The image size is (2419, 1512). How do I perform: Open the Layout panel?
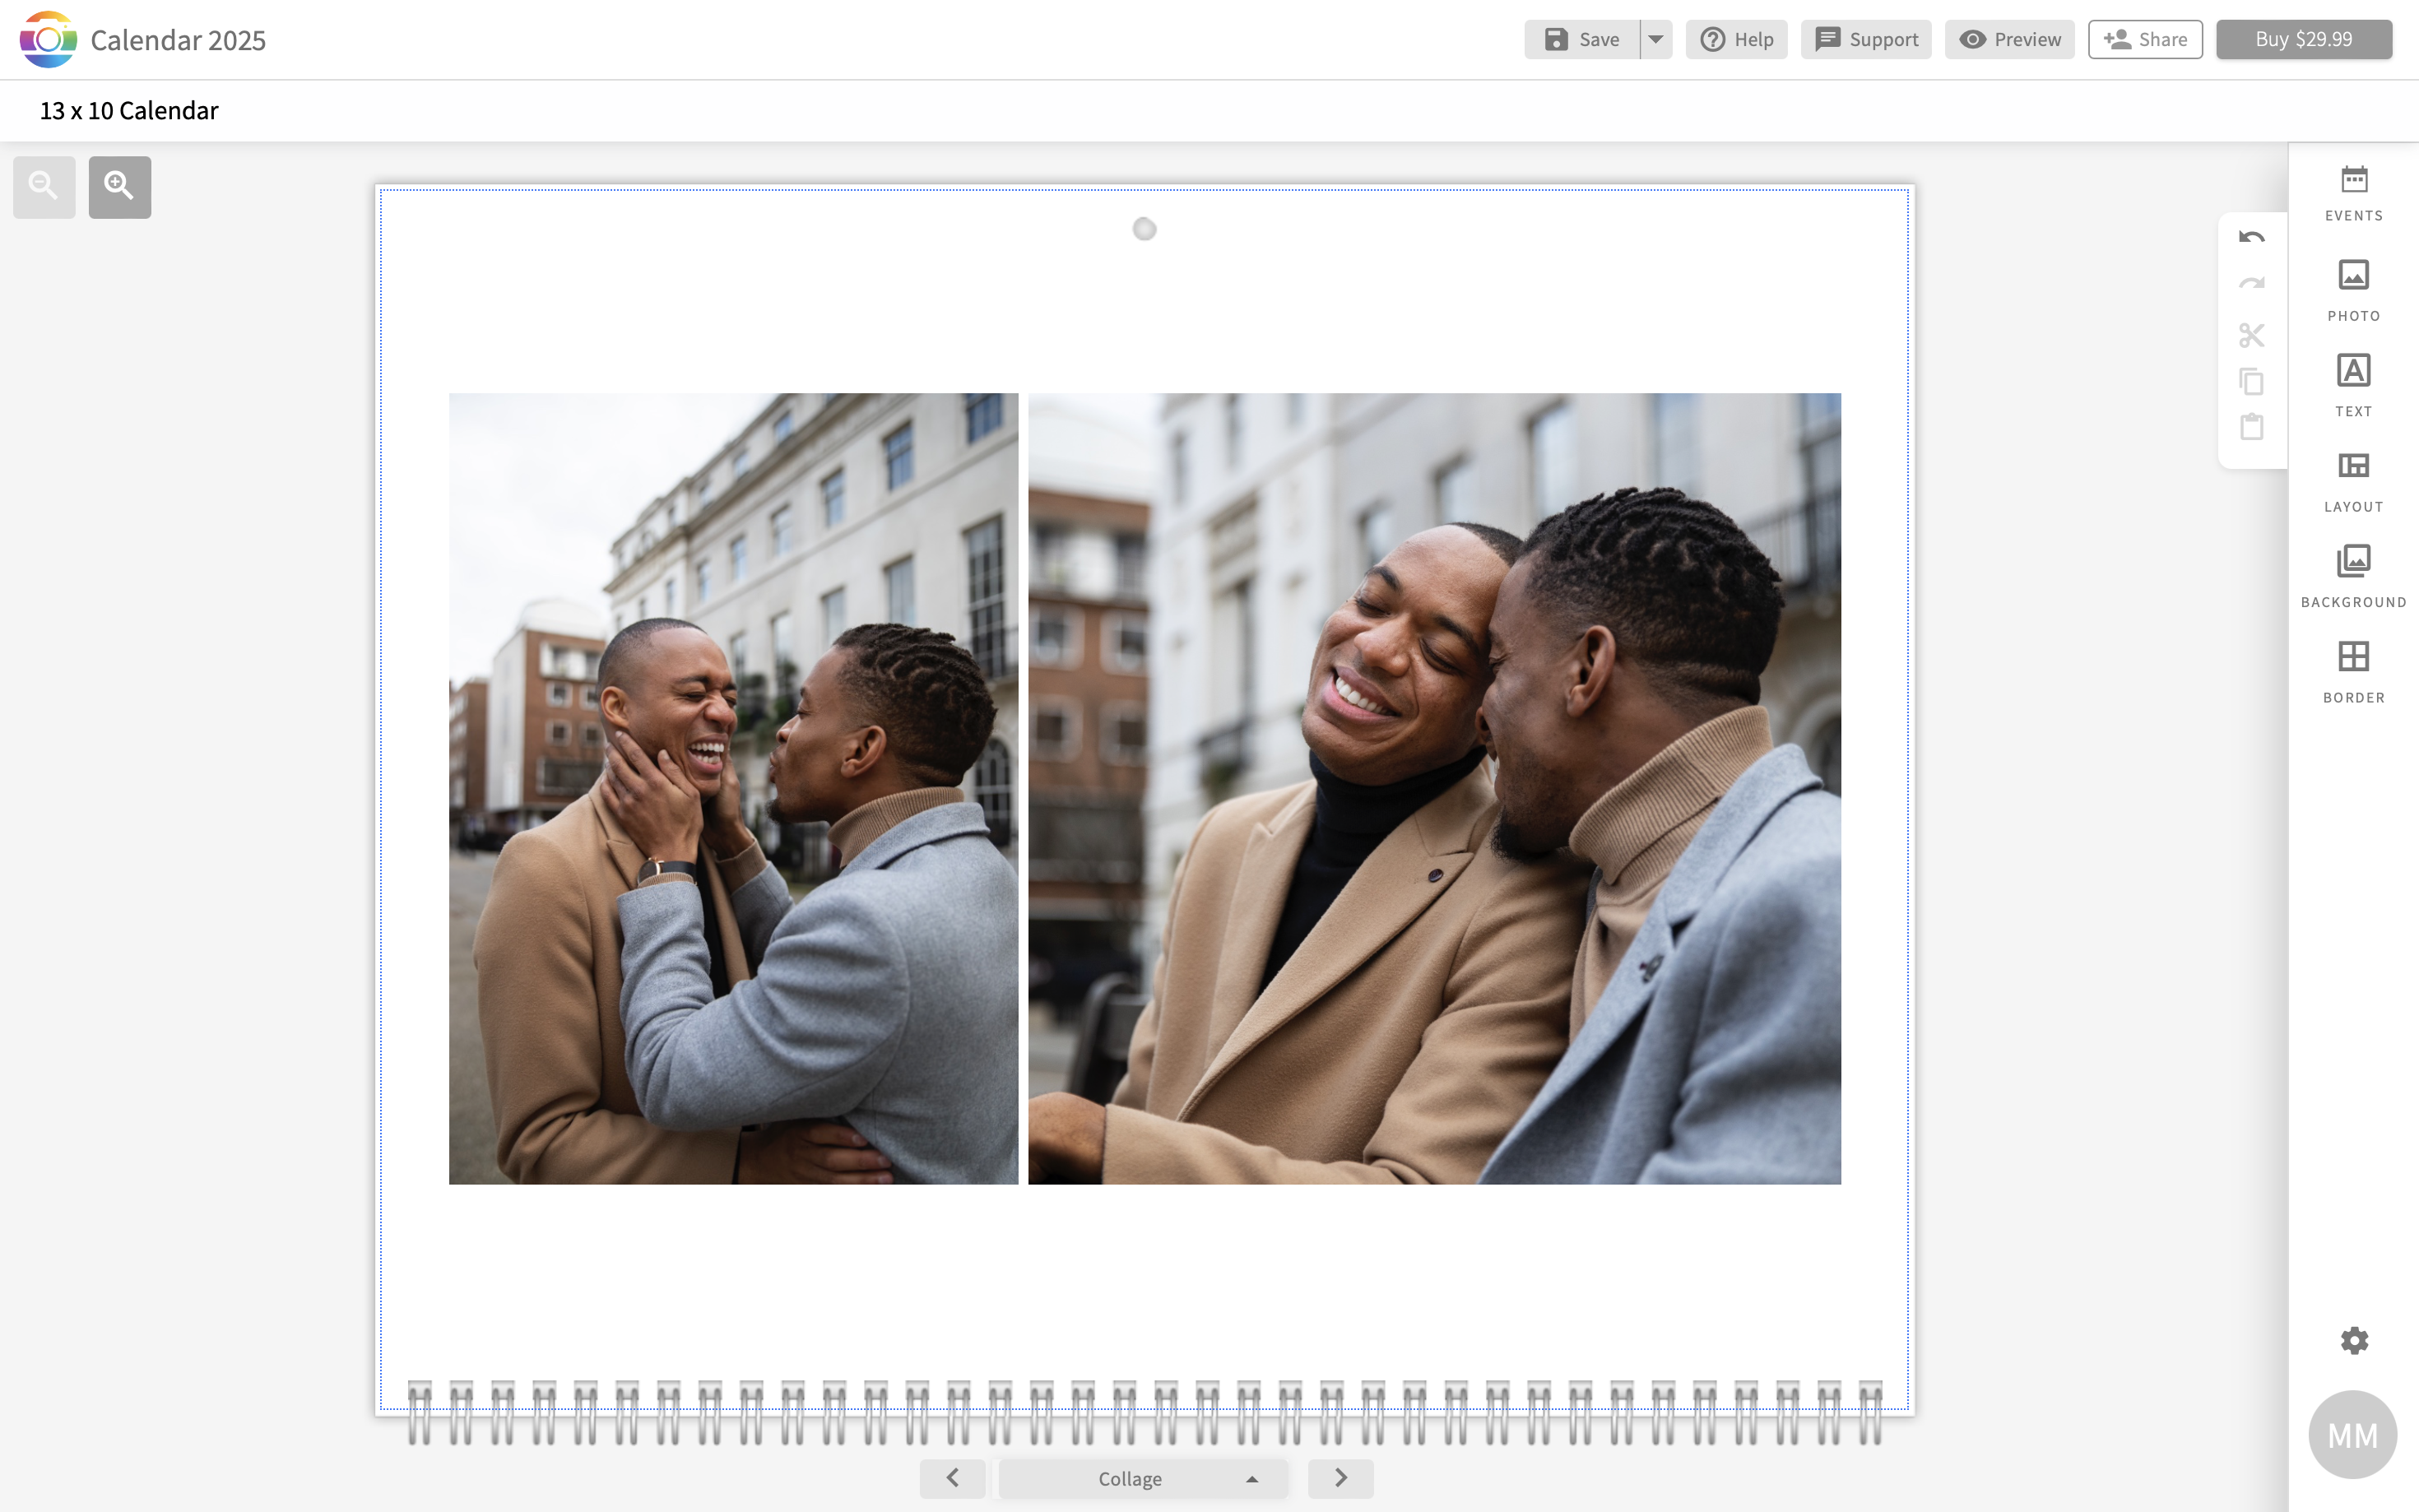(2353, 482)
